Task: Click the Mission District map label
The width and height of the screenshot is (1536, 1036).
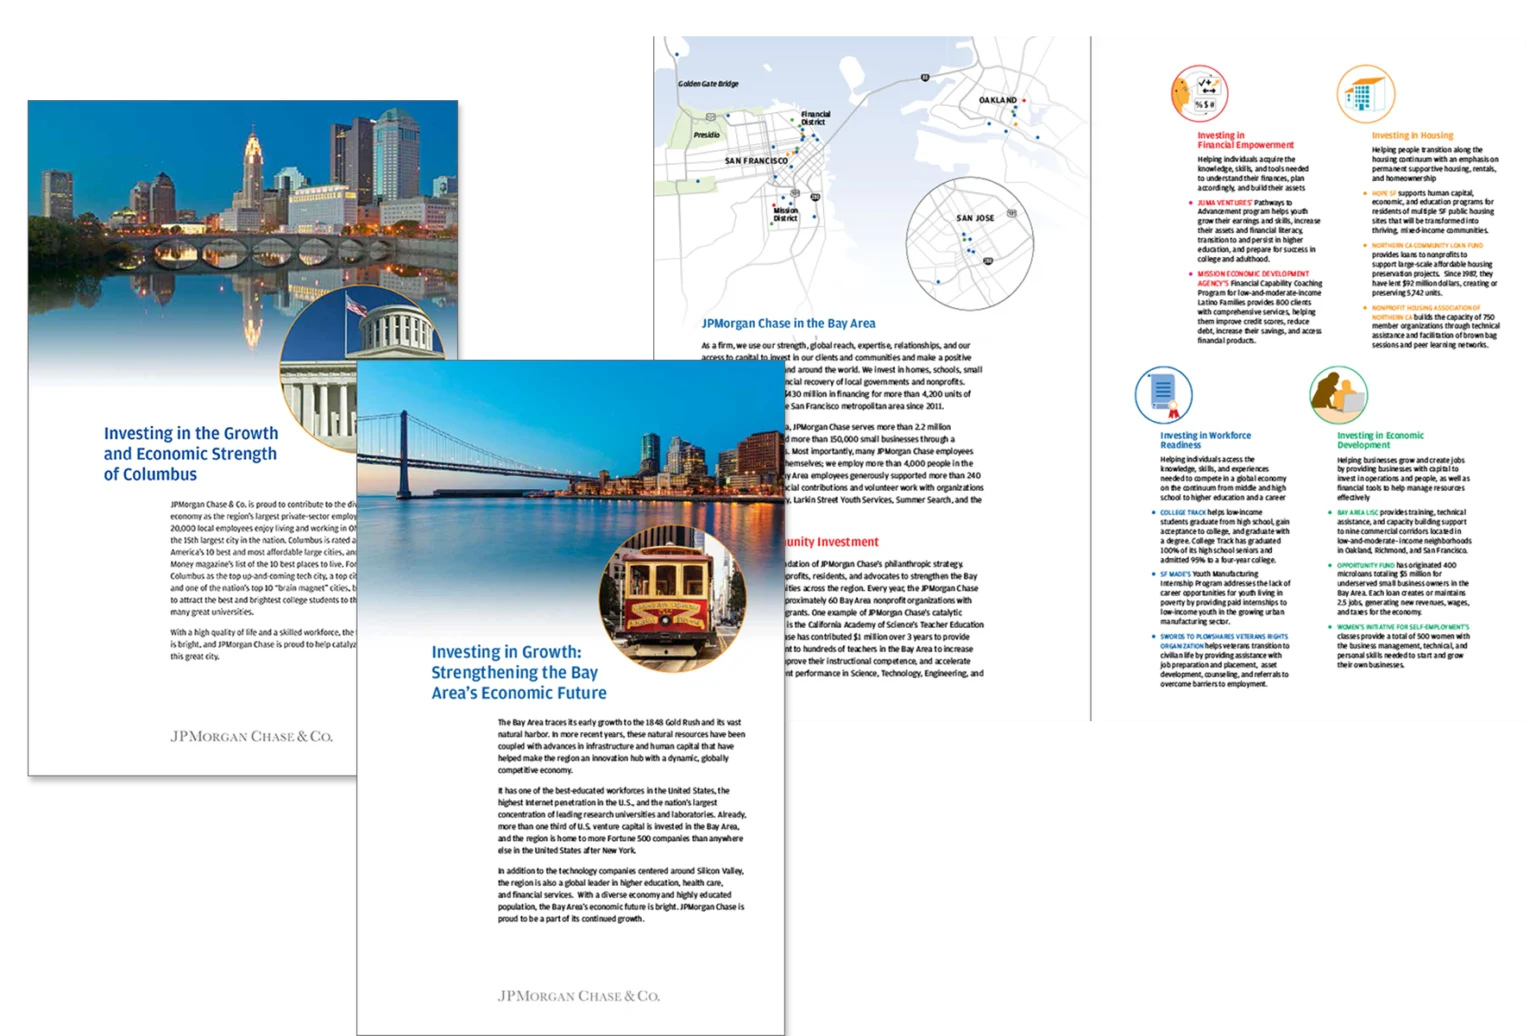Action: click(785, 214)
